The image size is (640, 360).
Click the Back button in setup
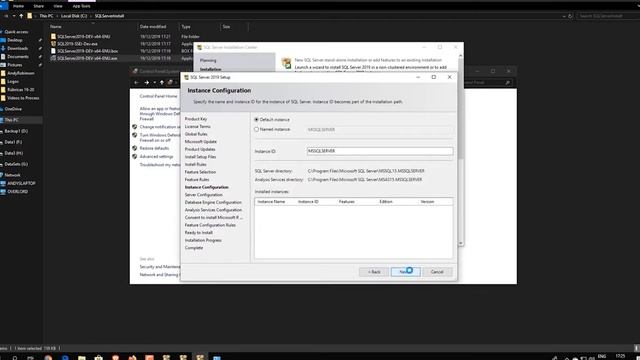point(374,272)
